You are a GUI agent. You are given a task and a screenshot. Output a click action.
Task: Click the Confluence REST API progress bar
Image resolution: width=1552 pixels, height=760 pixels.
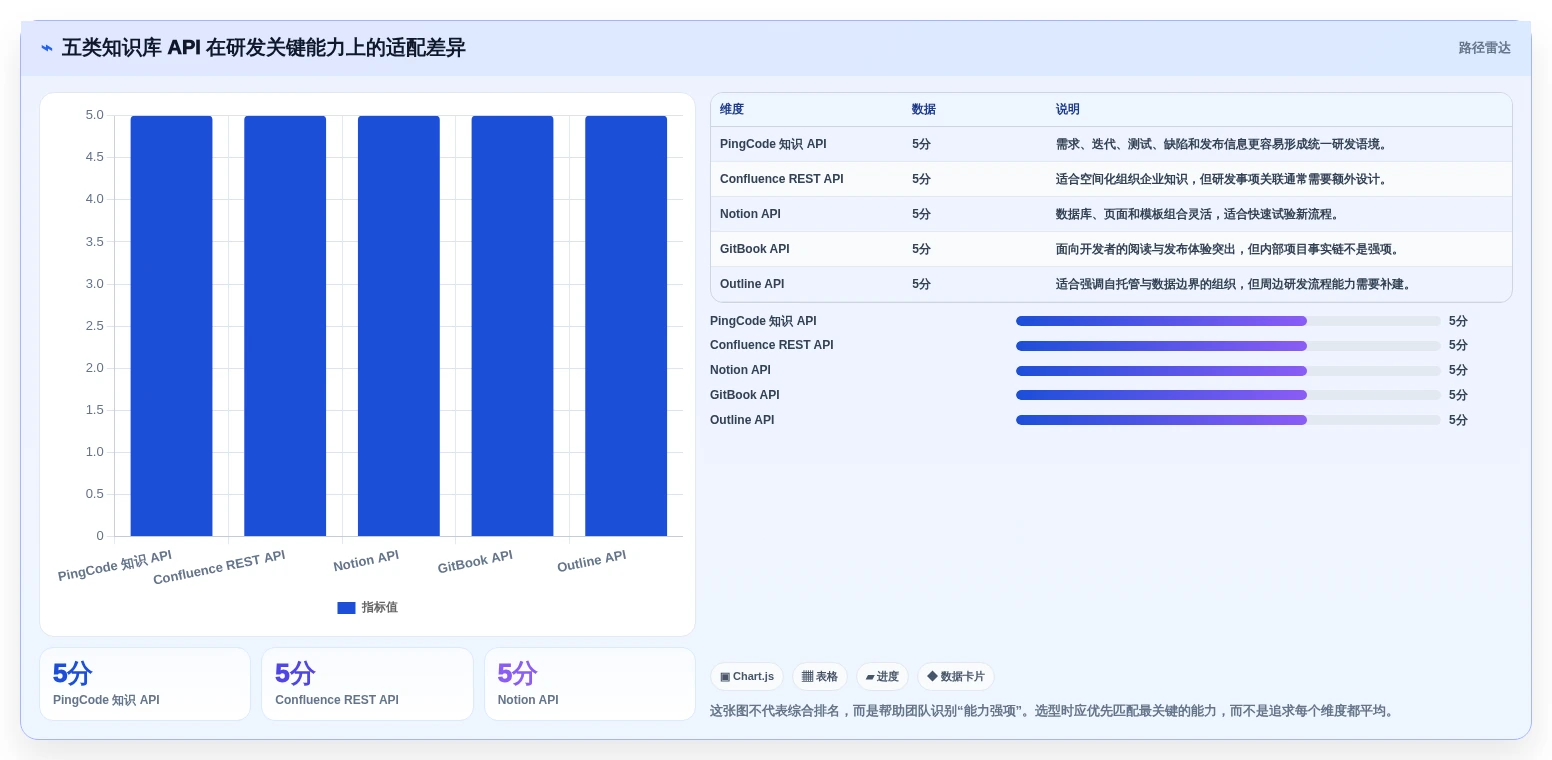point(1228,346)
